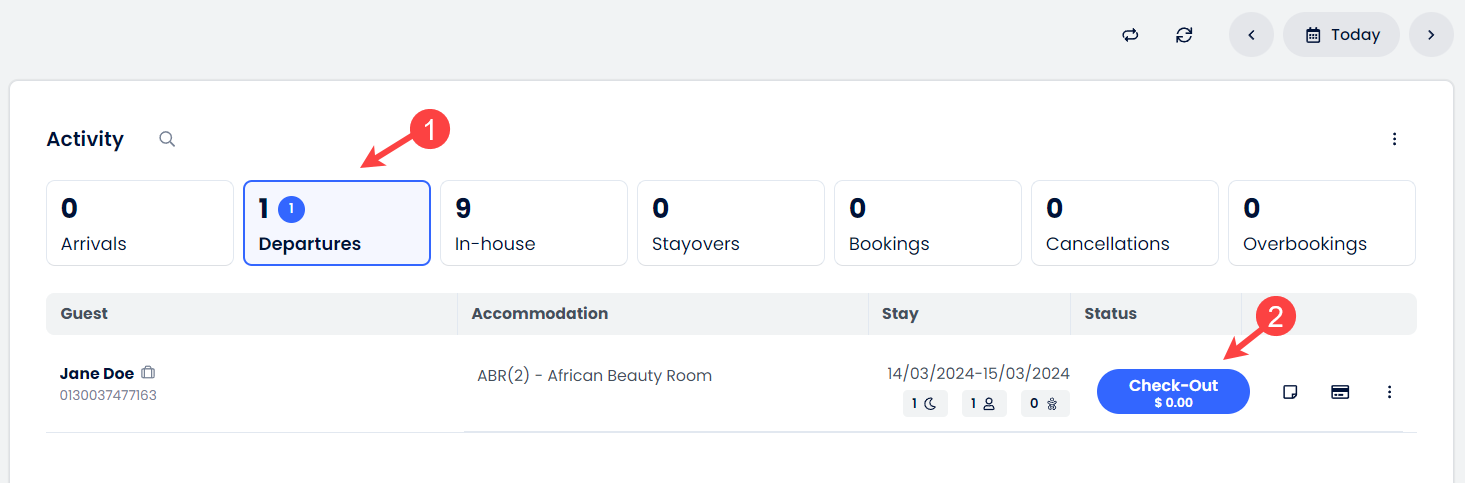Switch to the Arrivals tab

pyautogui.click(x=140, y=223)
